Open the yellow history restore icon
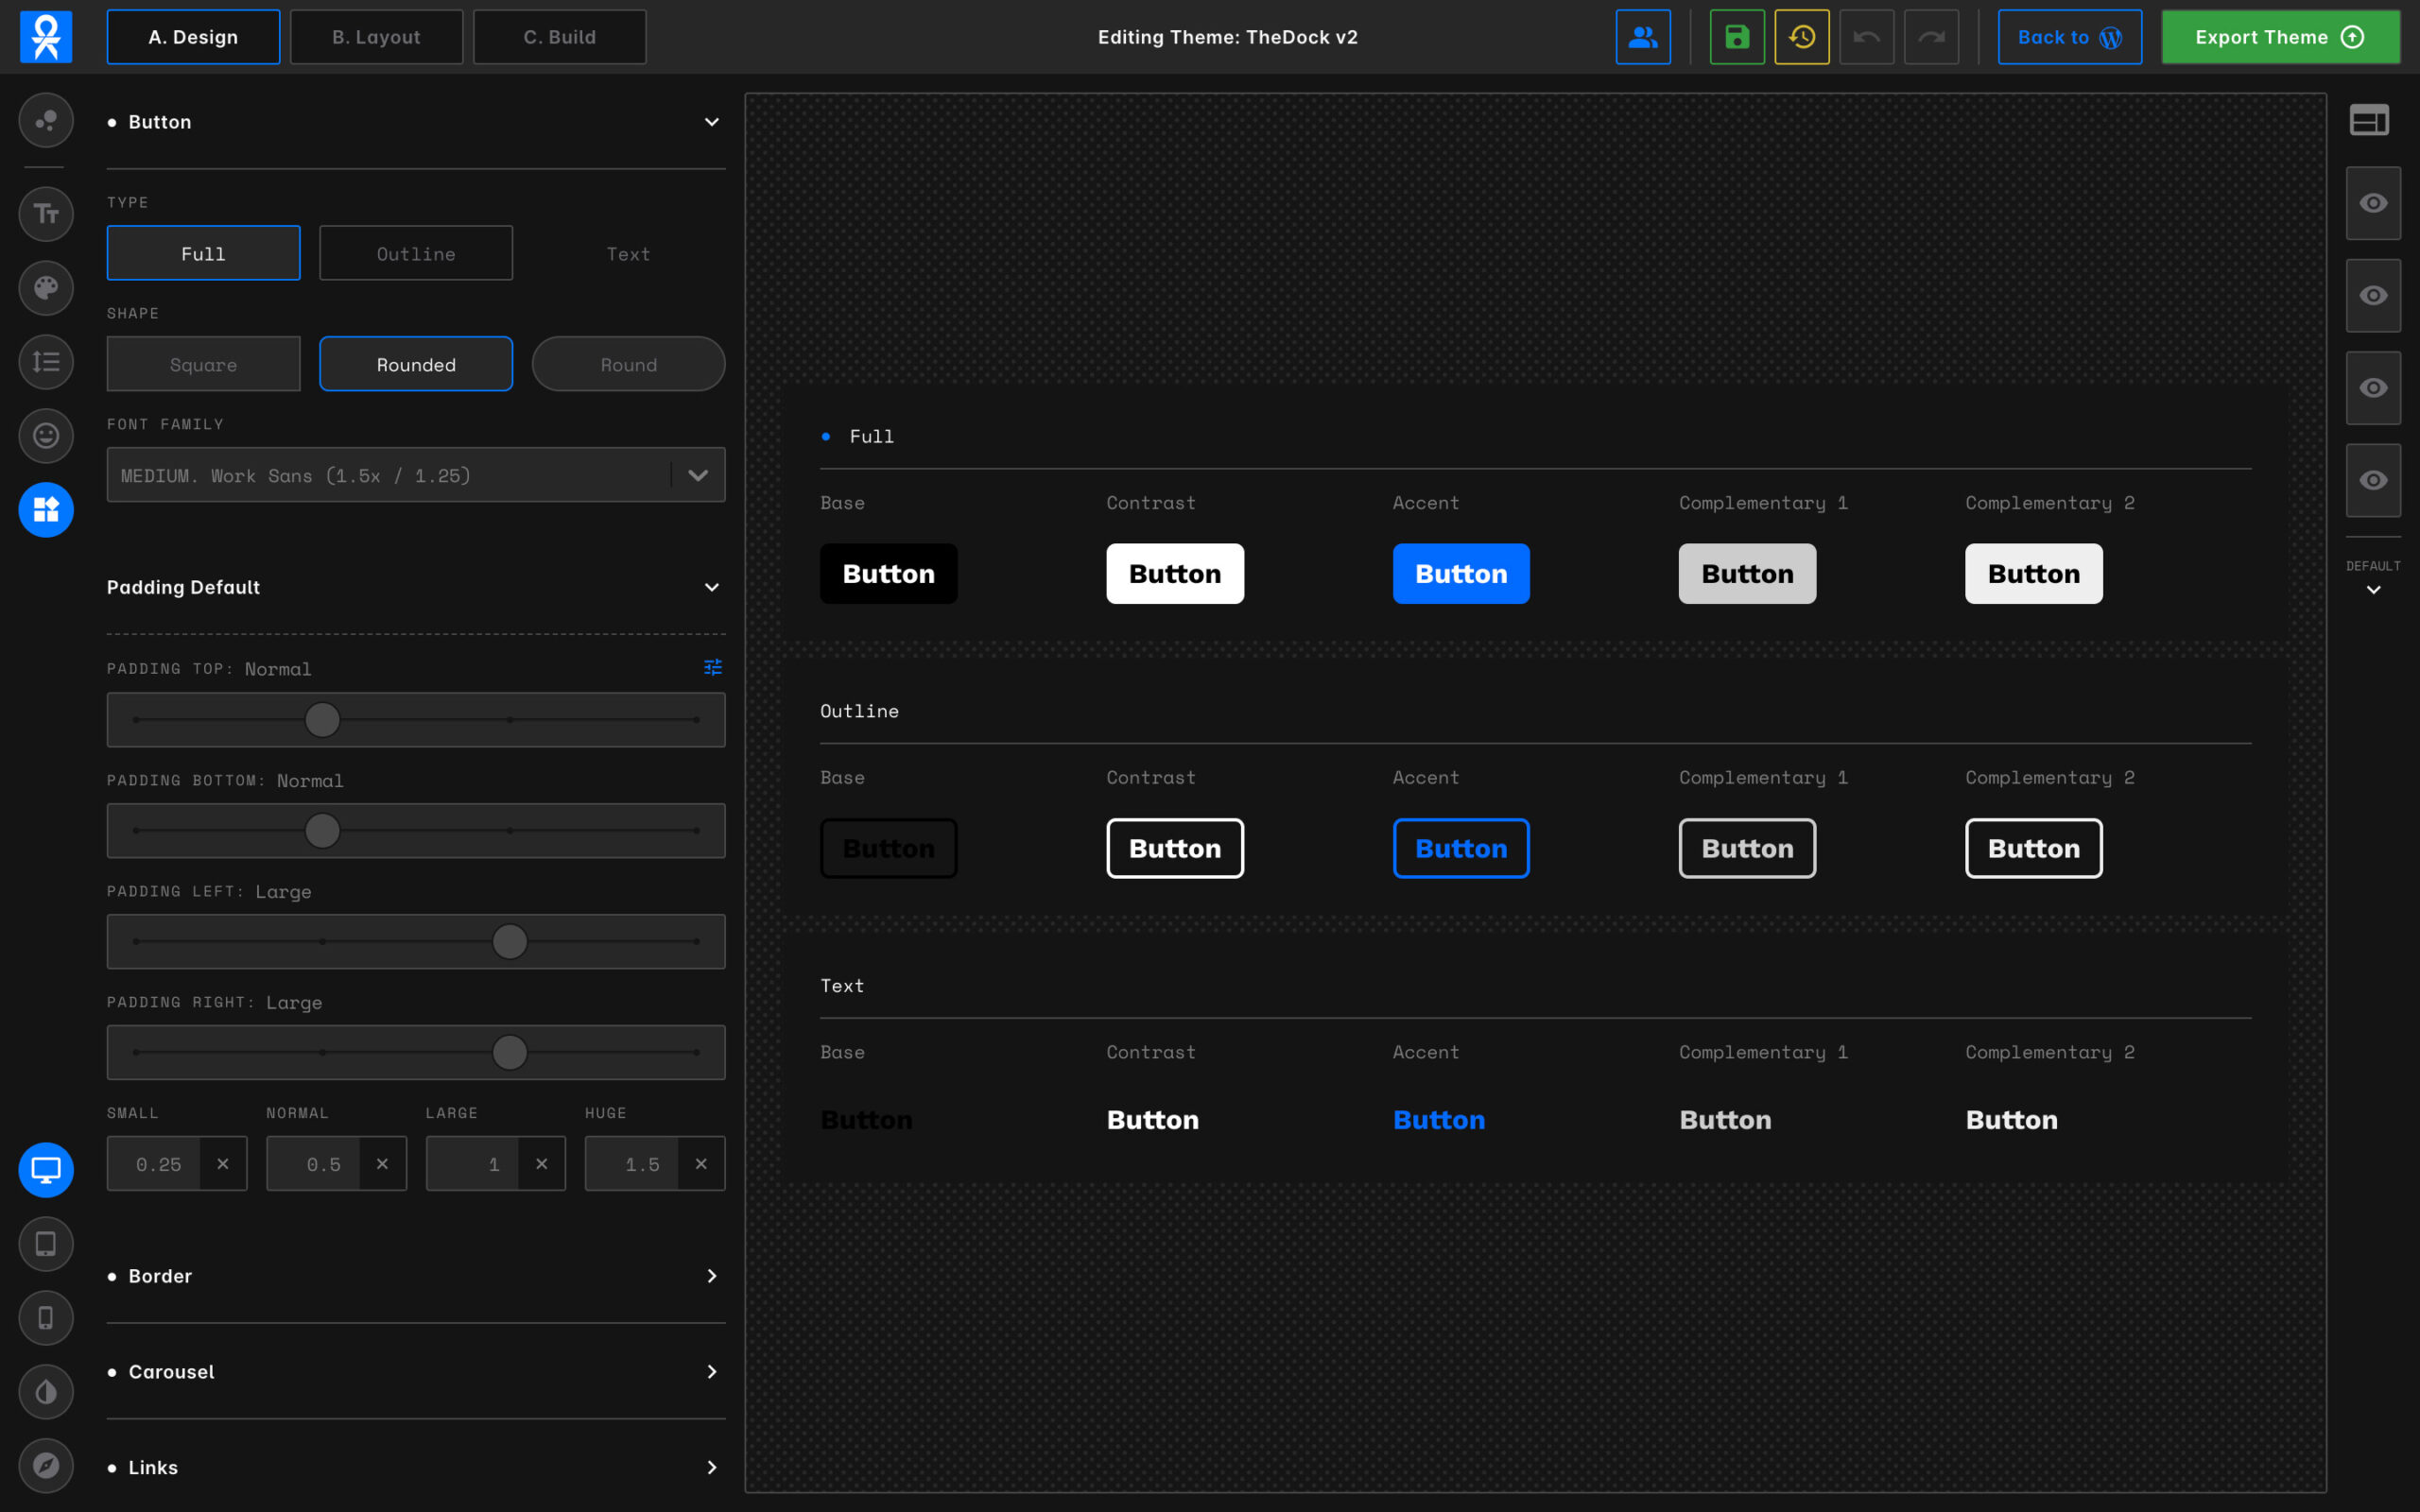Viewport: 2420px width, 1512px height. click(x=1801, y=37)
